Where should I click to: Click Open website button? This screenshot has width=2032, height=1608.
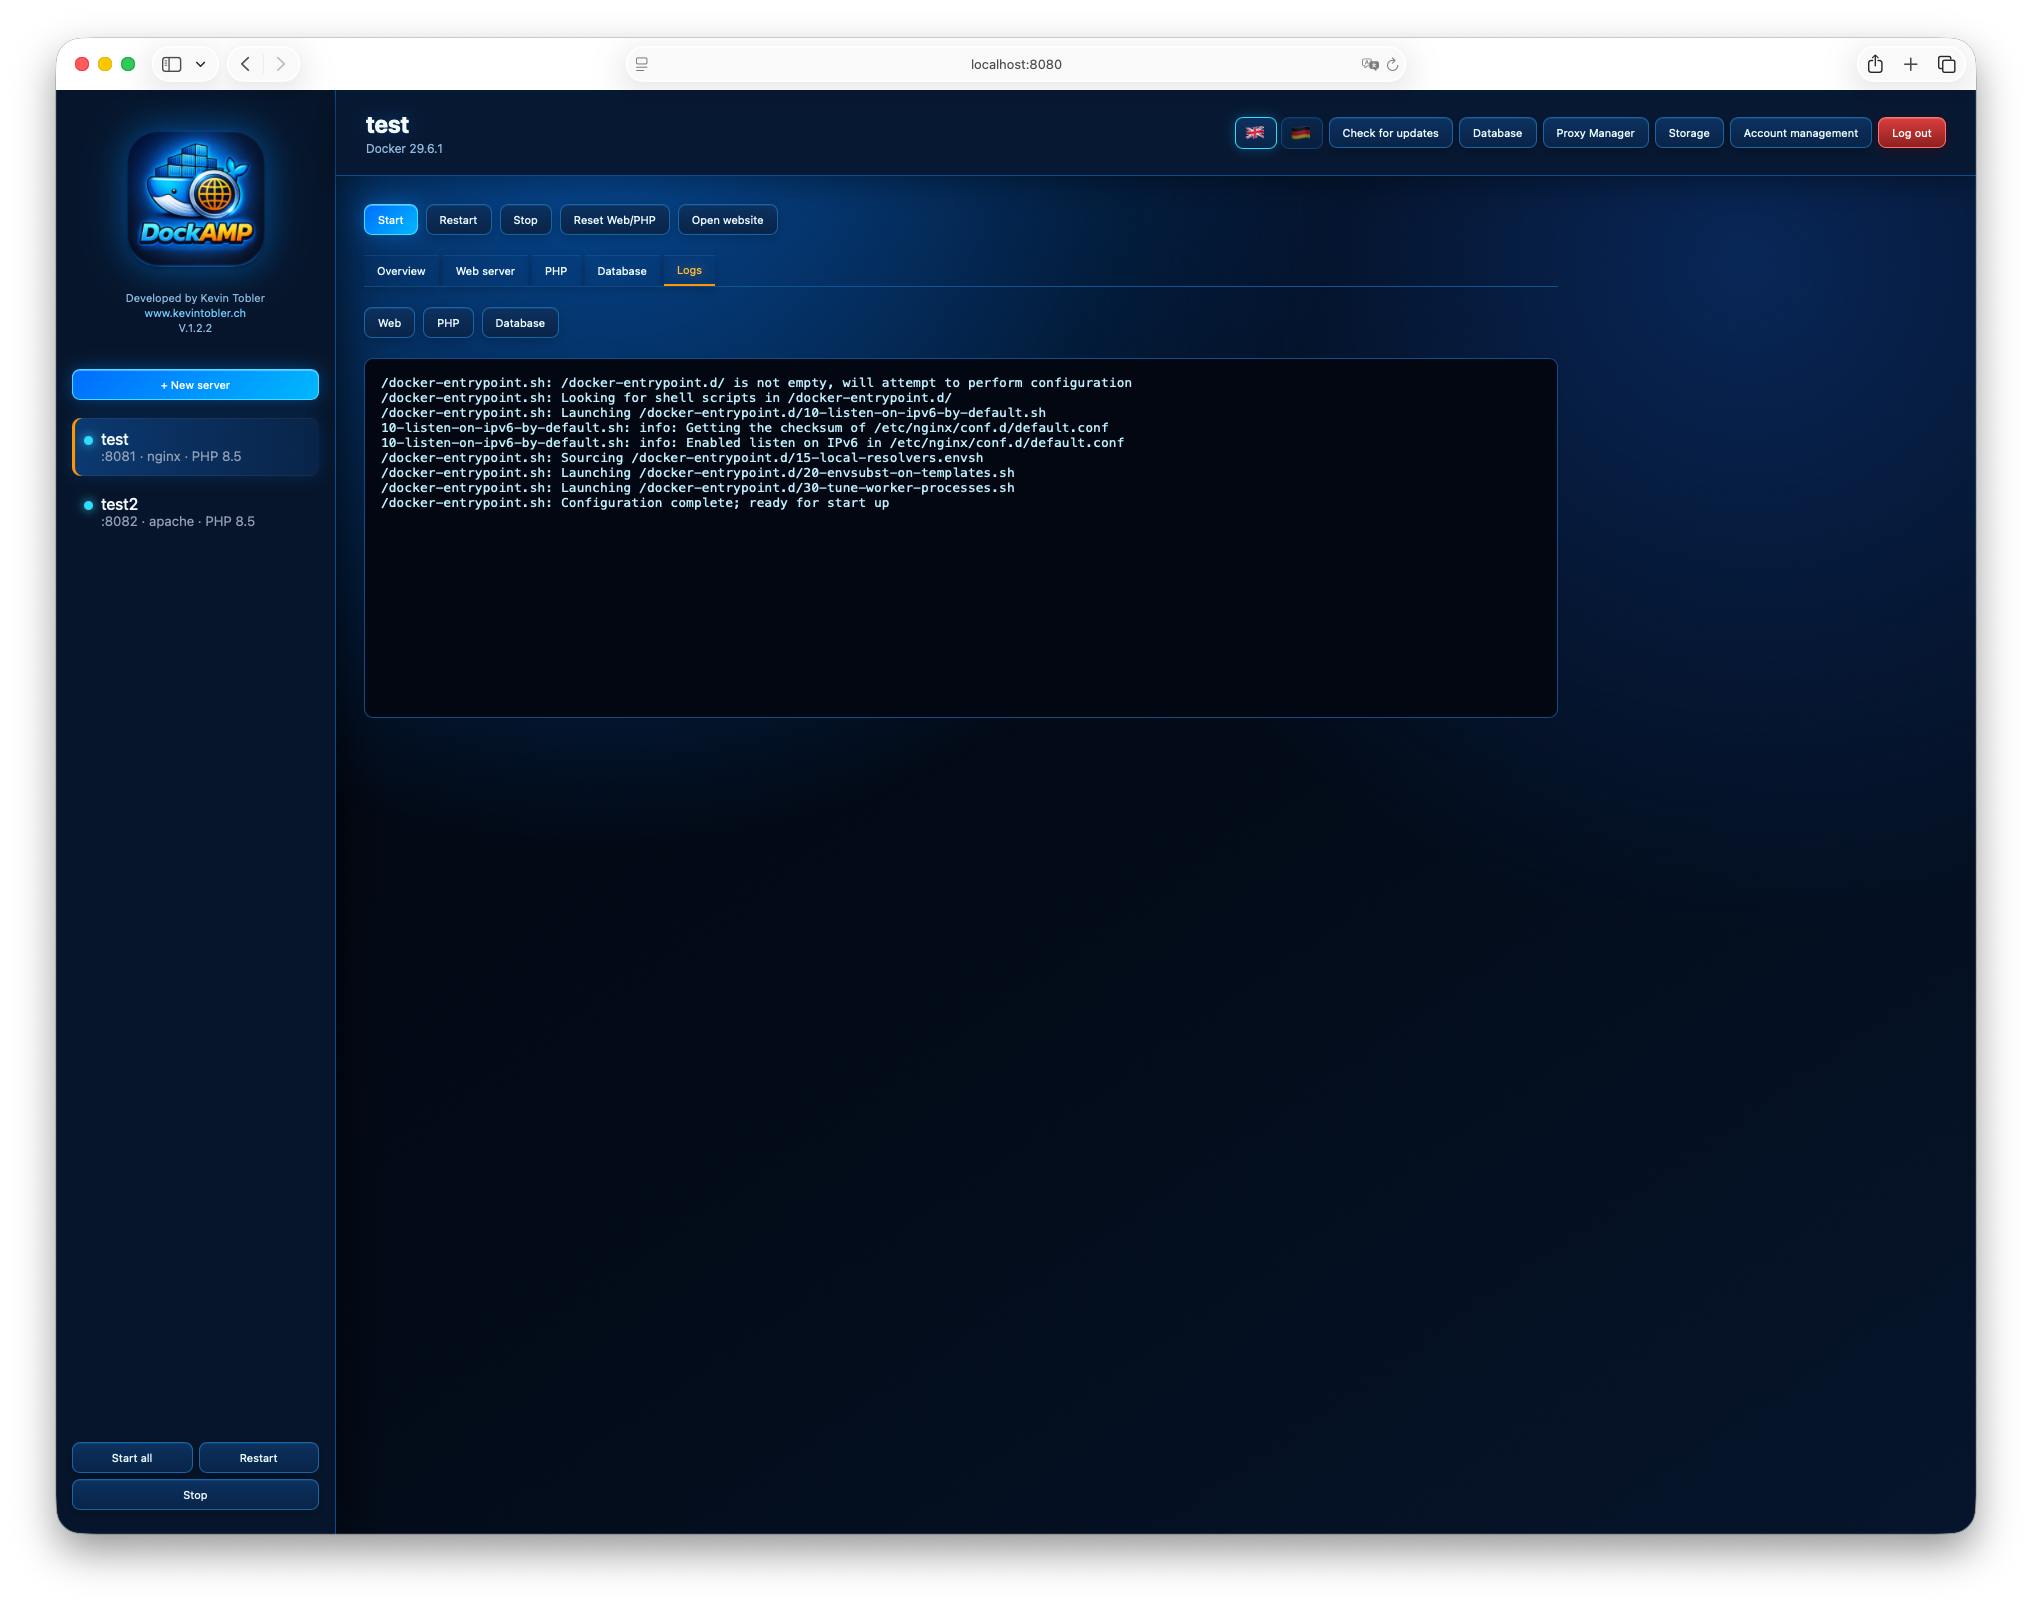tap(727, 220)
